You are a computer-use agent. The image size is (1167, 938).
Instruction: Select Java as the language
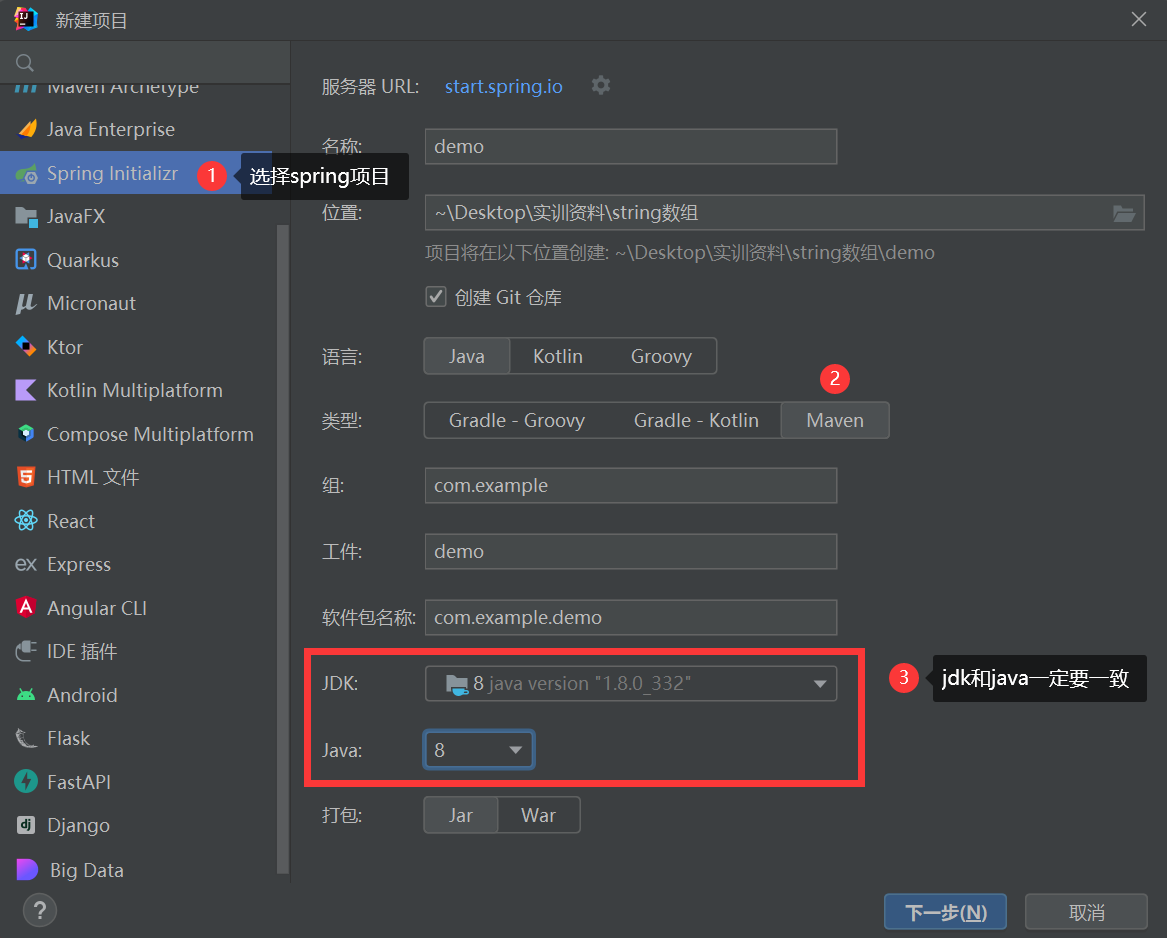coord(467,356)
